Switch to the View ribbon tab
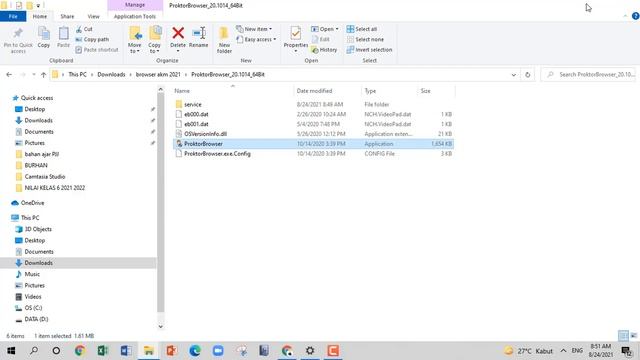640x360 pixels. (x=93, y=16)
